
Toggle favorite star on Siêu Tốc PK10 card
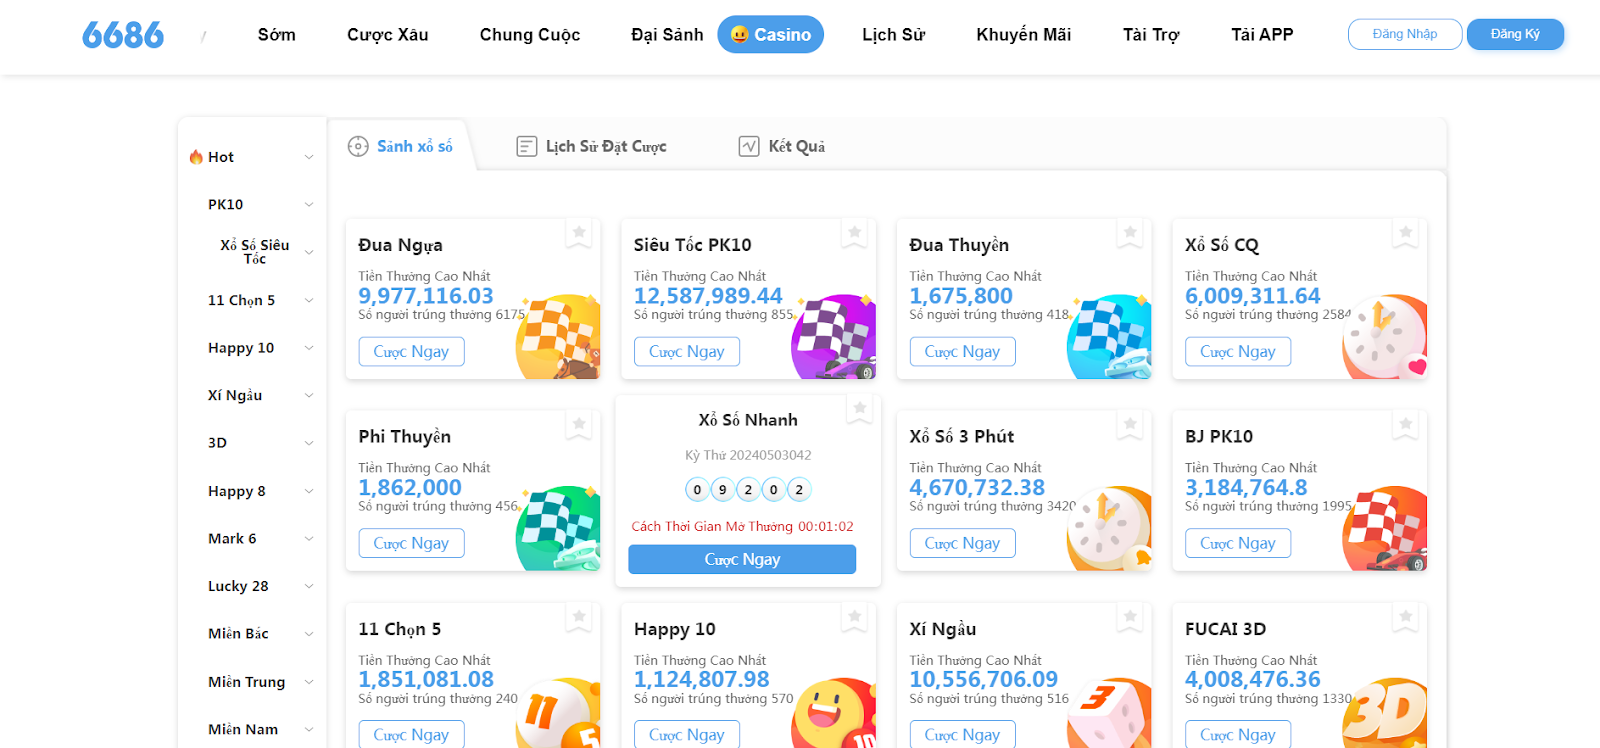(x=855, y=233)
